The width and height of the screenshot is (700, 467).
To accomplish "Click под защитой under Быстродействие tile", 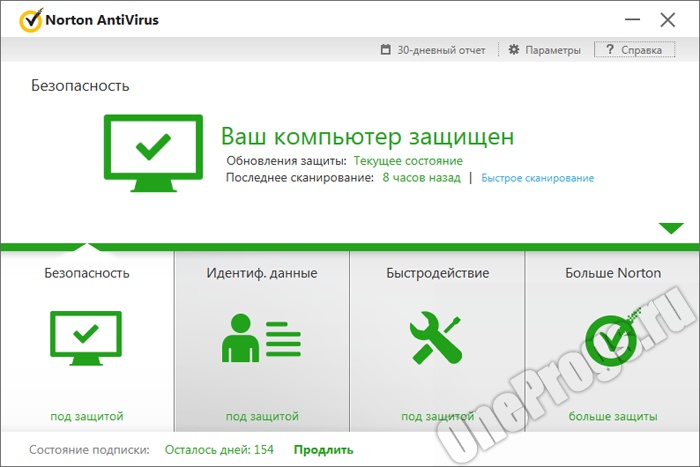I will point(438,416).
